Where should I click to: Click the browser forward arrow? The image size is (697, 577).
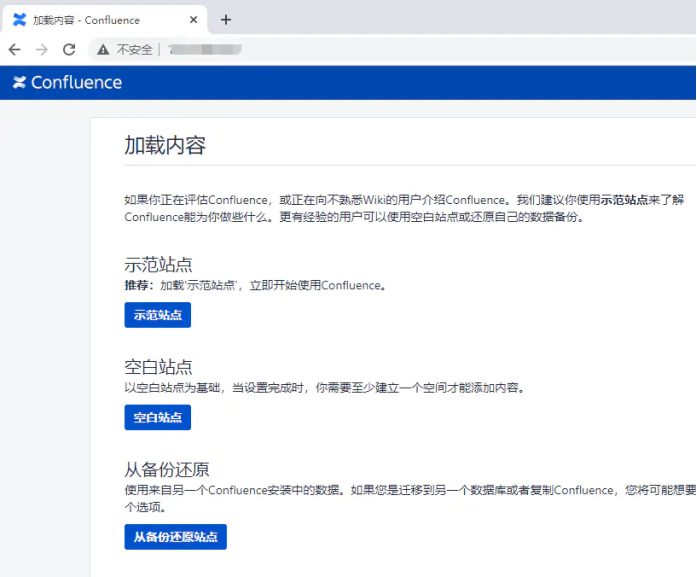pos(42,49)
